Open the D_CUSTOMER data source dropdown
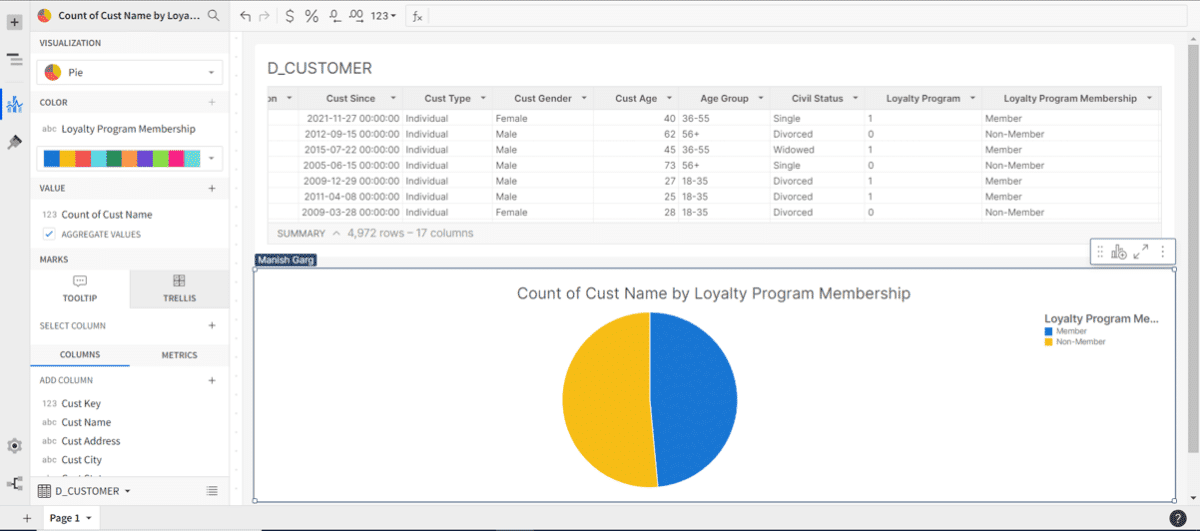The image size is (1200, 531). click(87, 491)
